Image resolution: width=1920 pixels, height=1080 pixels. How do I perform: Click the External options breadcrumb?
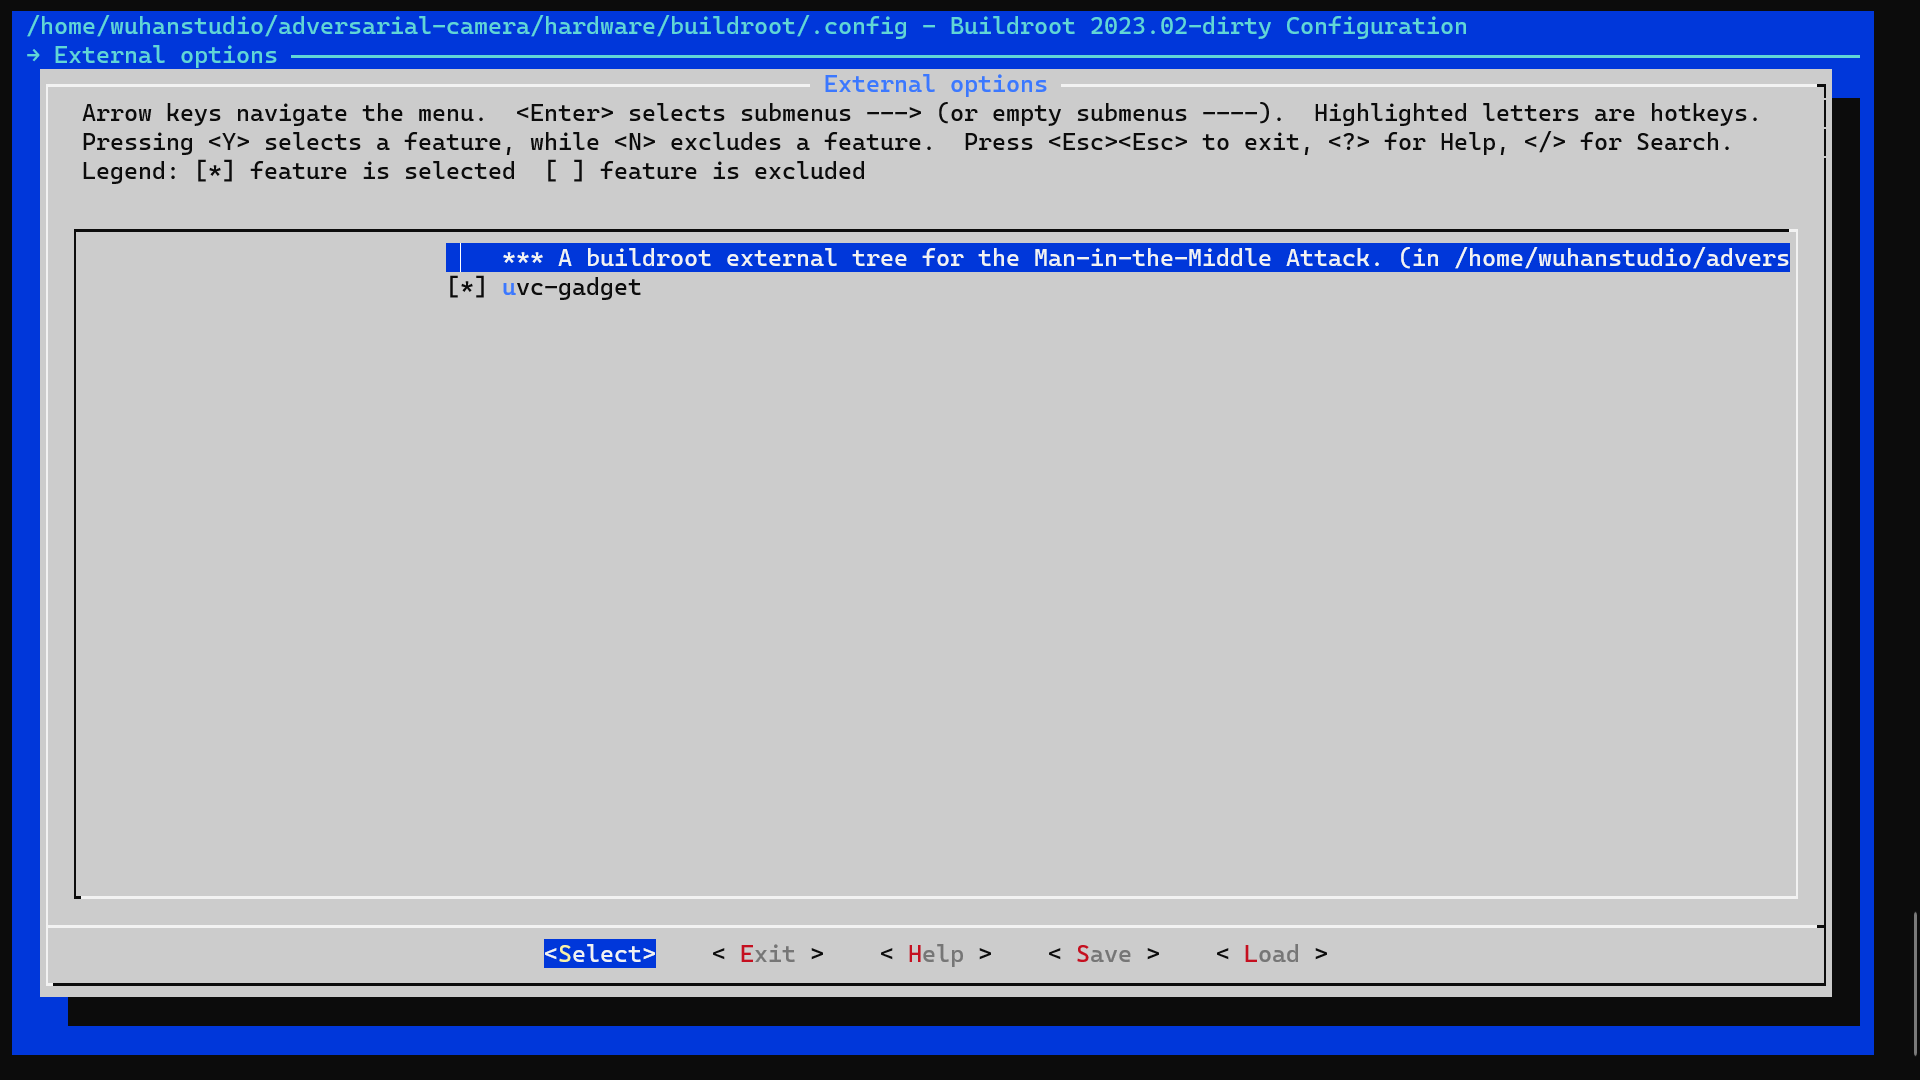tap(165, 55)
